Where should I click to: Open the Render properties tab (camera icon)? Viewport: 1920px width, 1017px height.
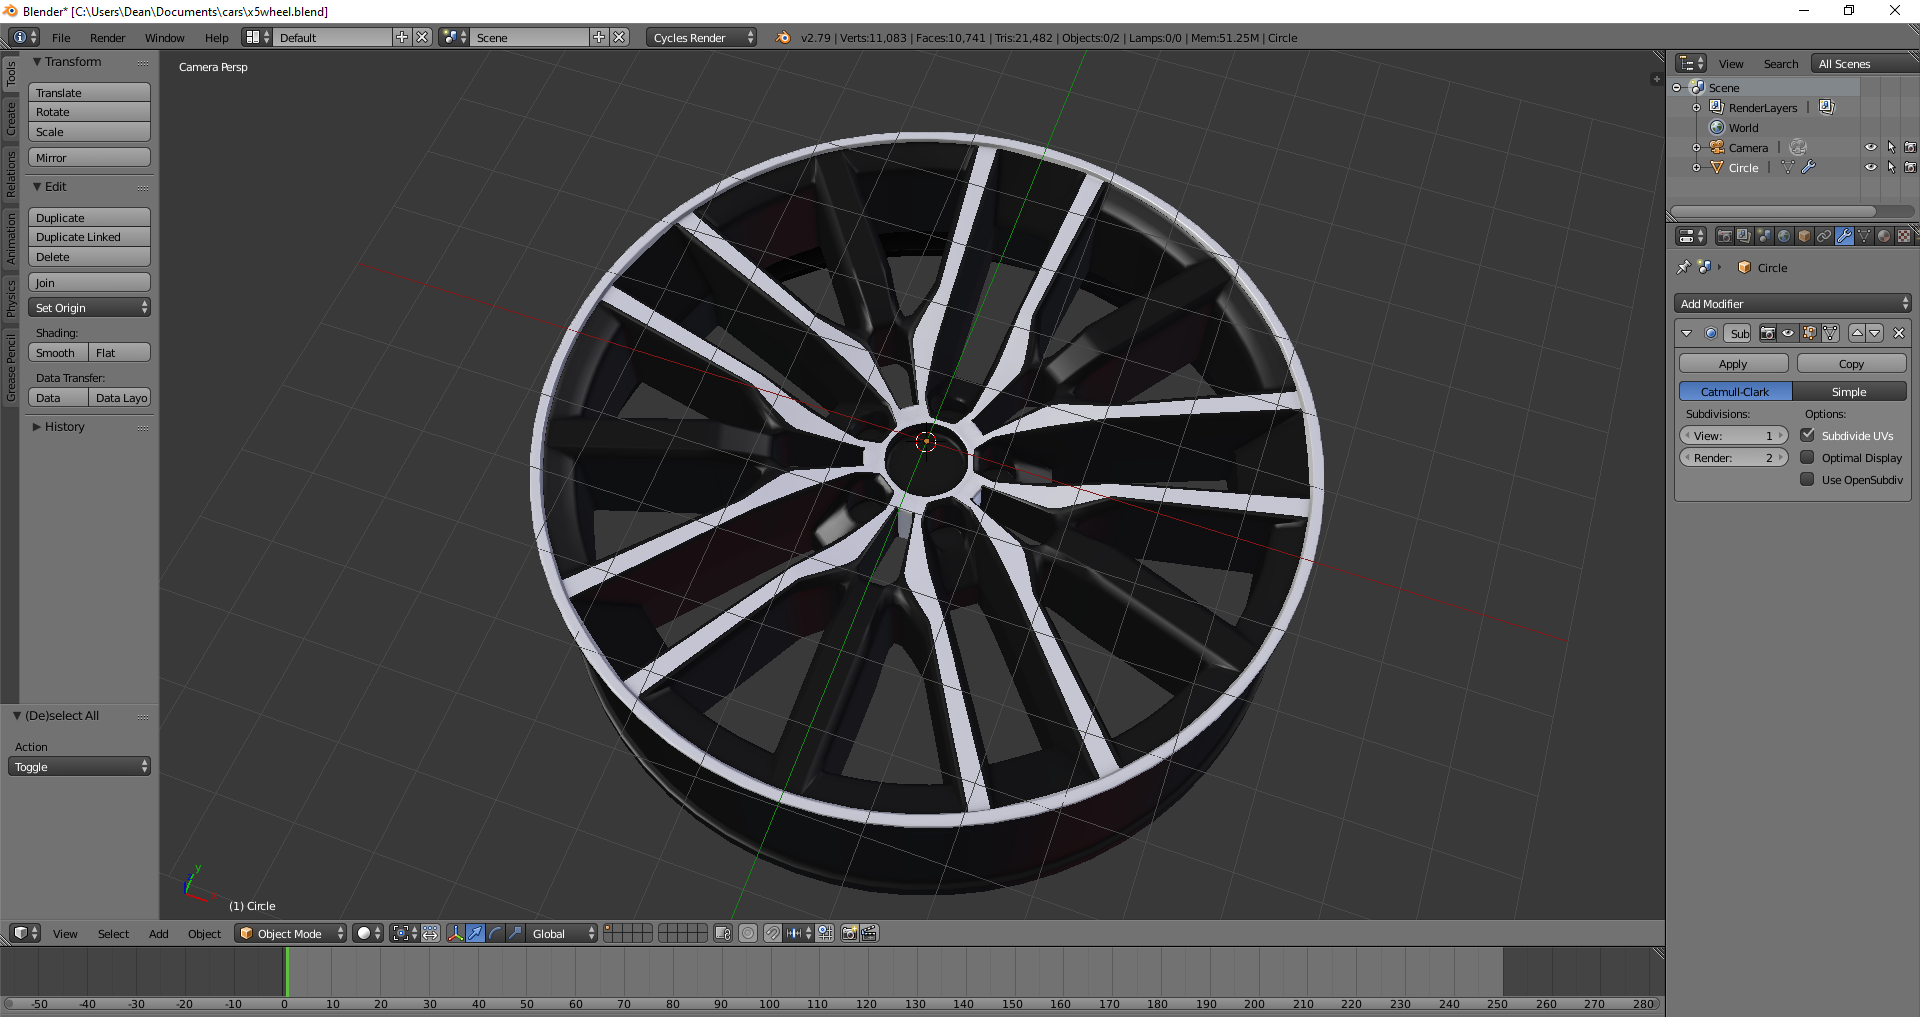tap(1724, 236)
